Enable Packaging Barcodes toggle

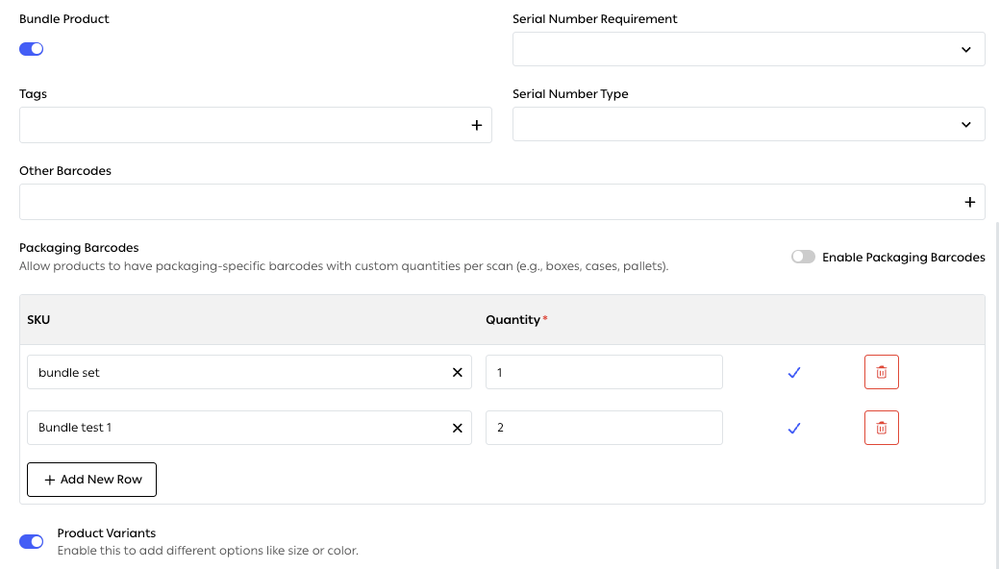click(803, 256)
